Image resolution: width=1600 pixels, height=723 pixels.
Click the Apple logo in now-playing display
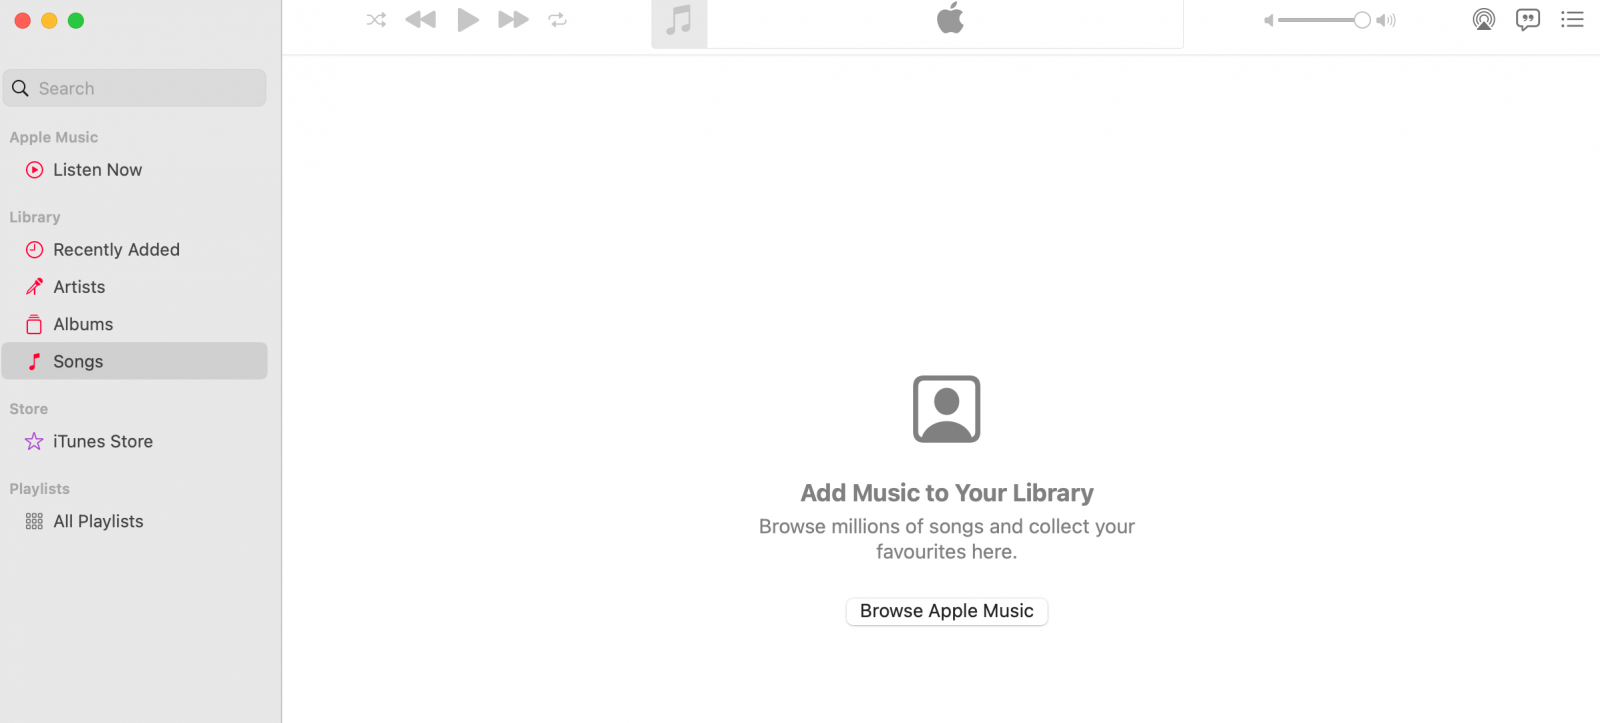[950, 18]
